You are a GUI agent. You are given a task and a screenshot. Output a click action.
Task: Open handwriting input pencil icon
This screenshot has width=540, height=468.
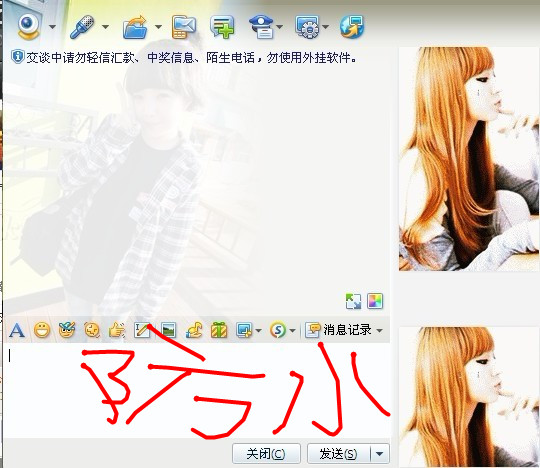tap(142, 330)
